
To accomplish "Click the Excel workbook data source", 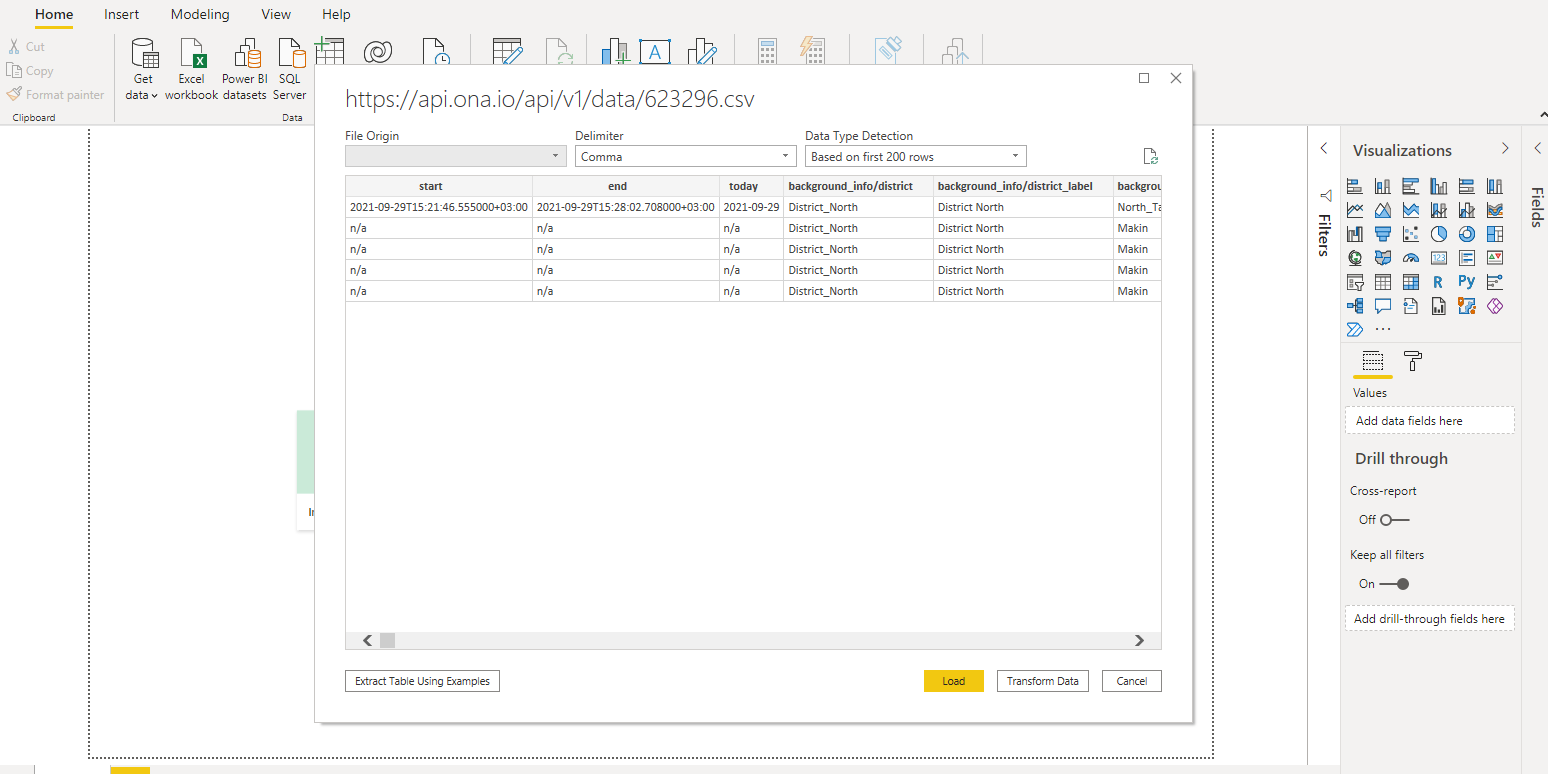I will (191, 70).
